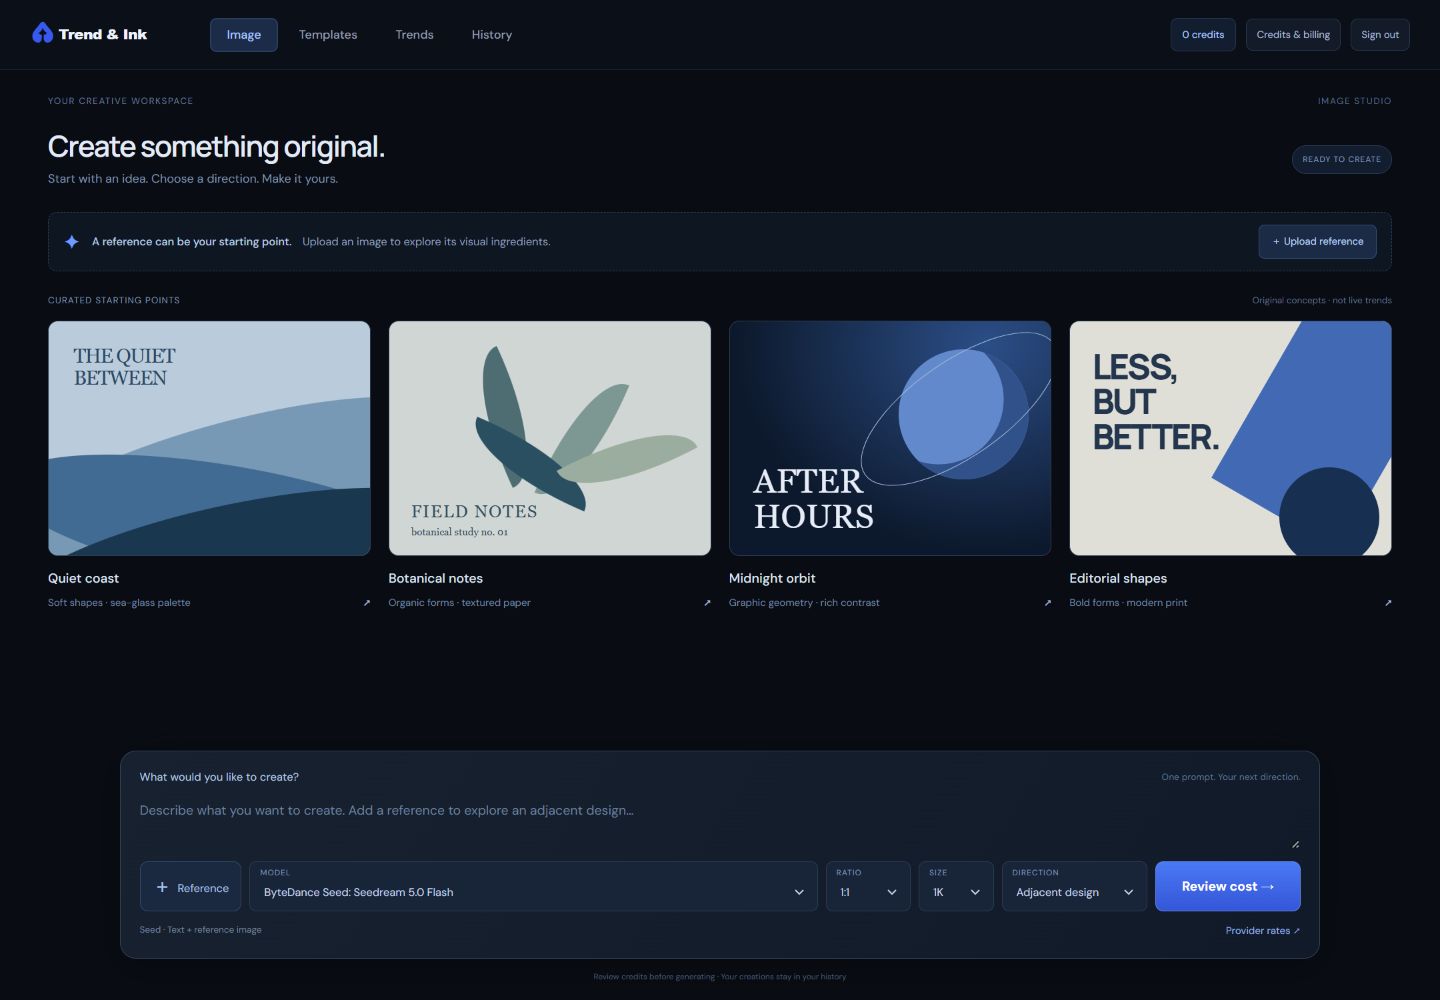Click the Trend & Ink logo icon
The image size is (1440, 1000).
click(x=42, y=33)
